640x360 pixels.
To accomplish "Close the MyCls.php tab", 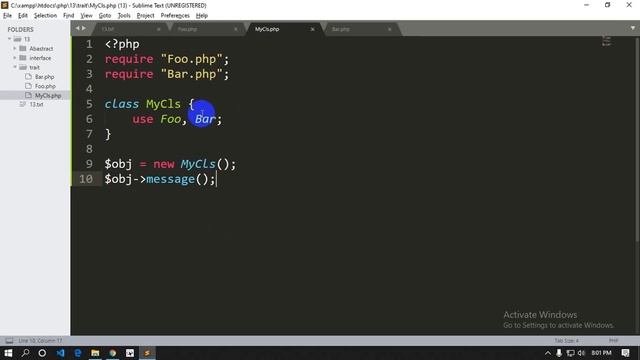I will (x=313, y=29).
